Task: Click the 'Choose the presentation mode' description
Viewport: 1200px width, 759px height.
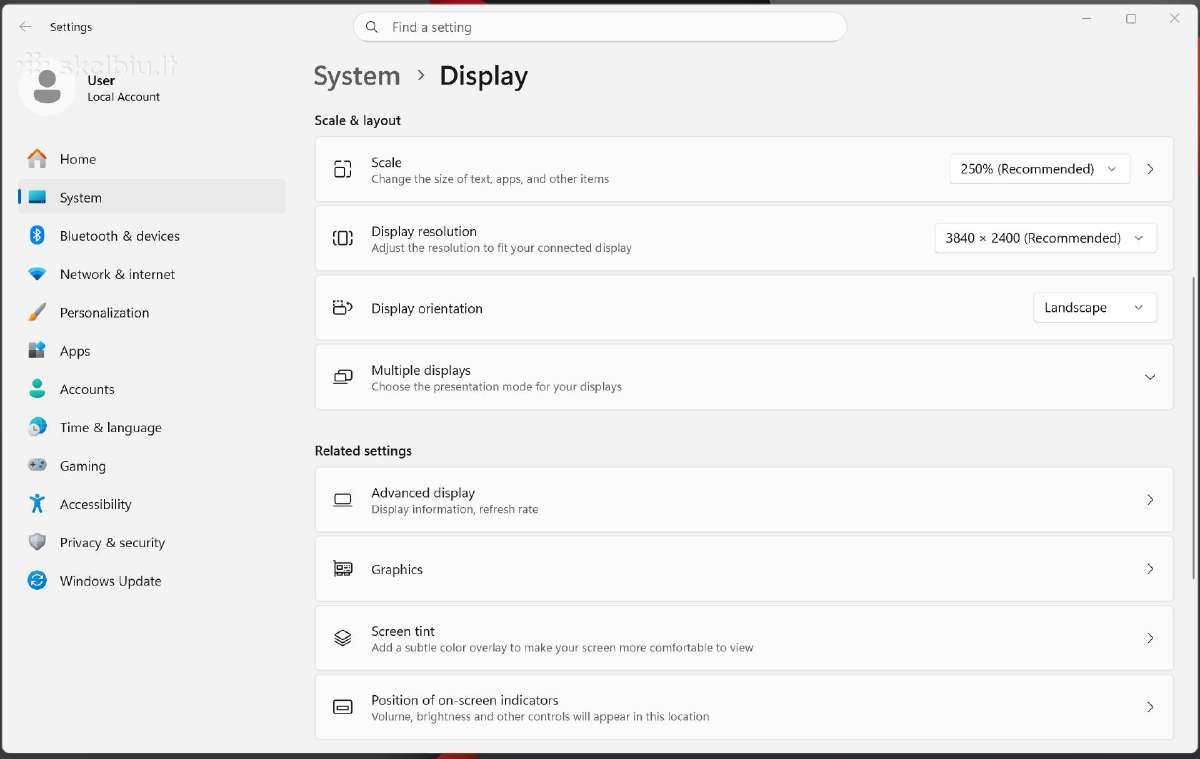Action: 496,386
